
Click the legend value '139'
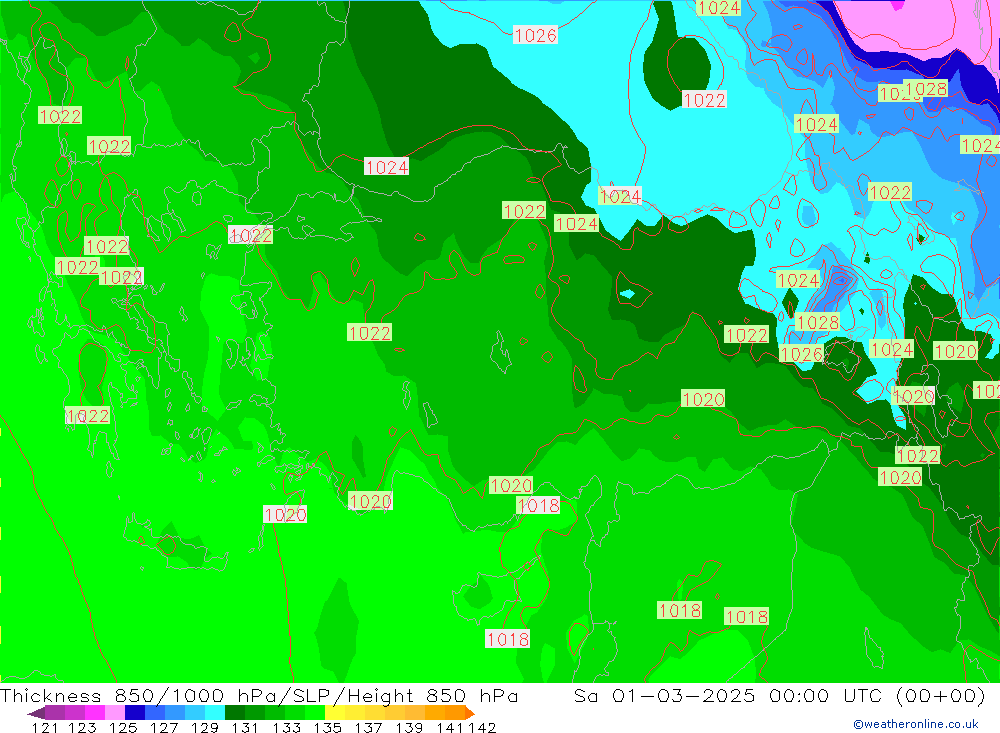point(409,727)
